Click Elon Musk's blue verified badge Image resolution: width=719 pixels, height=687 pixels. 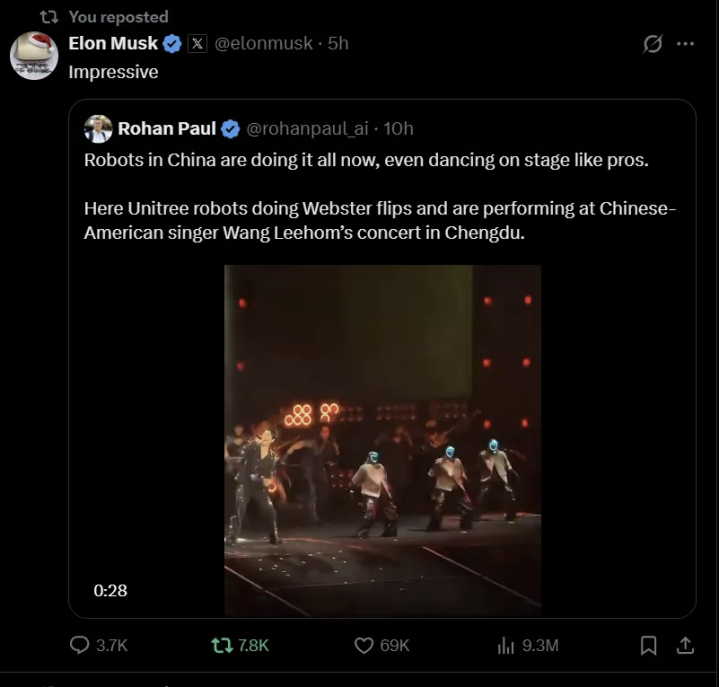tap(172, 44)
